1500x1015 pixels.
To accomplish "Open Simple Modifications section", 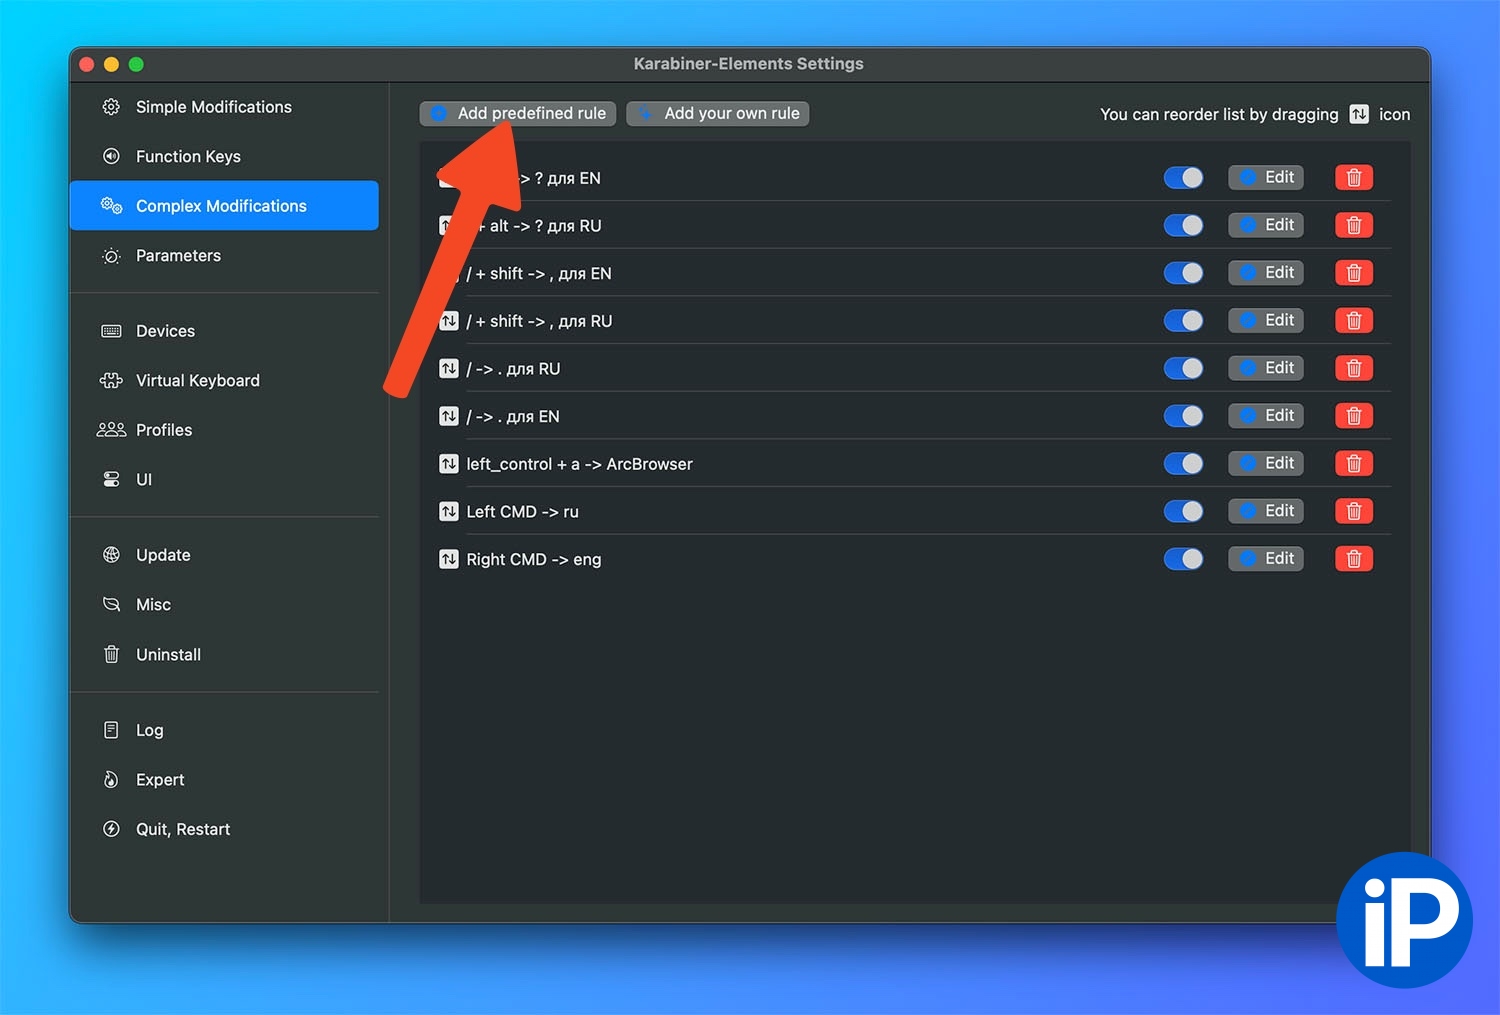I will [x=213, y=107].
